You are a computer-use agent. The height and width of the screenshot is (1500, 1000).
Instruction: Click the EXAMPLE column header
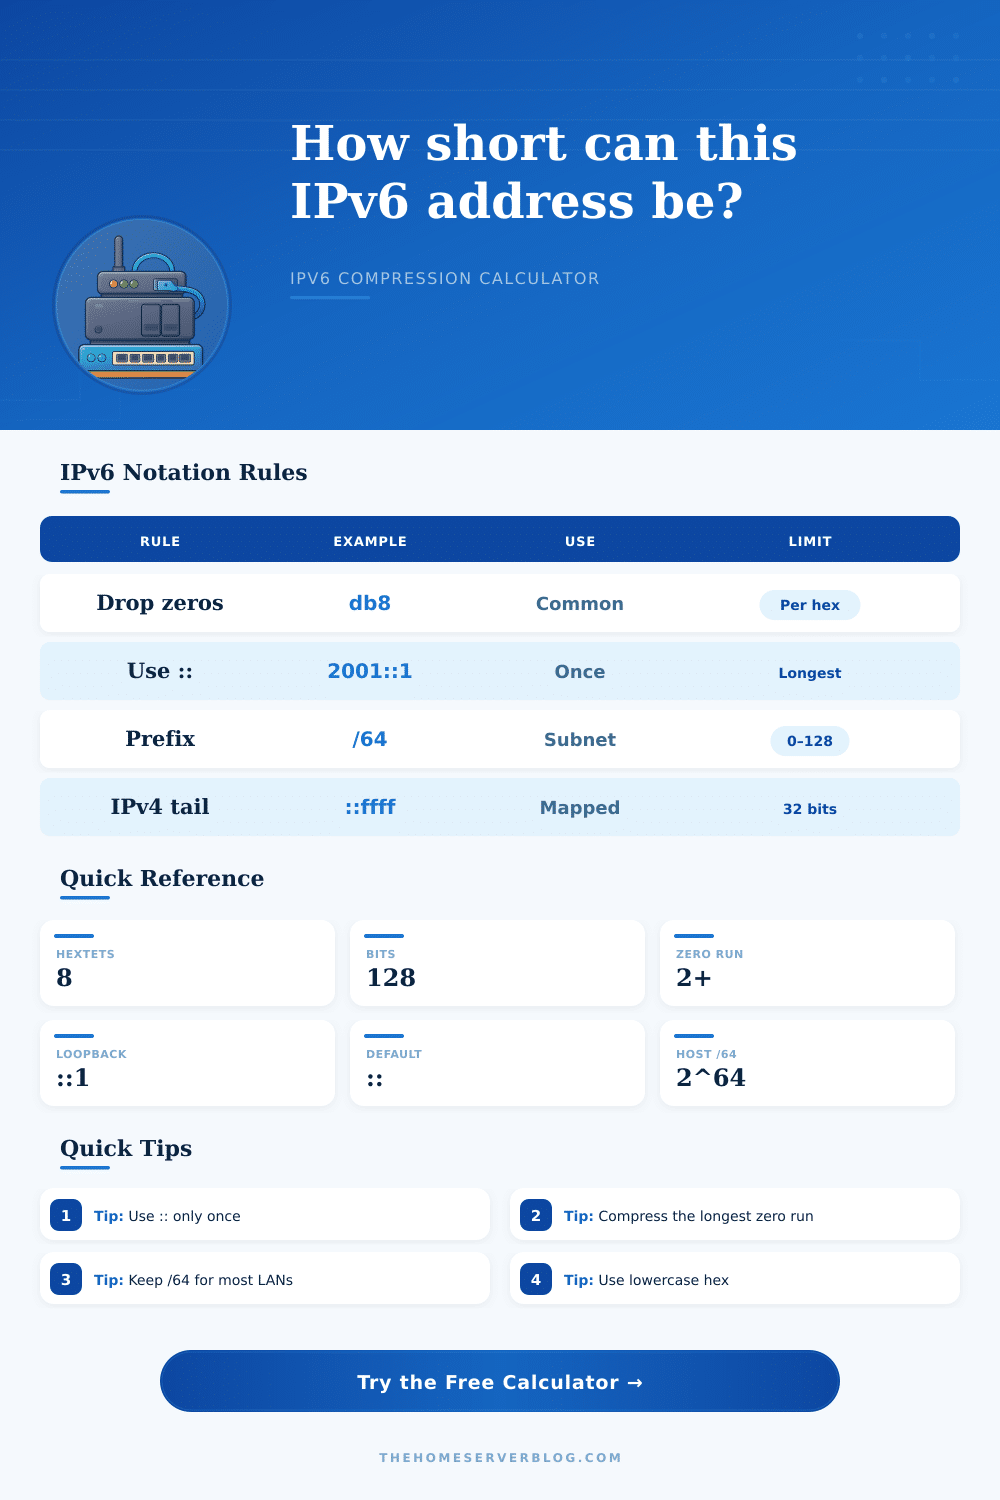tap(370, 541)
